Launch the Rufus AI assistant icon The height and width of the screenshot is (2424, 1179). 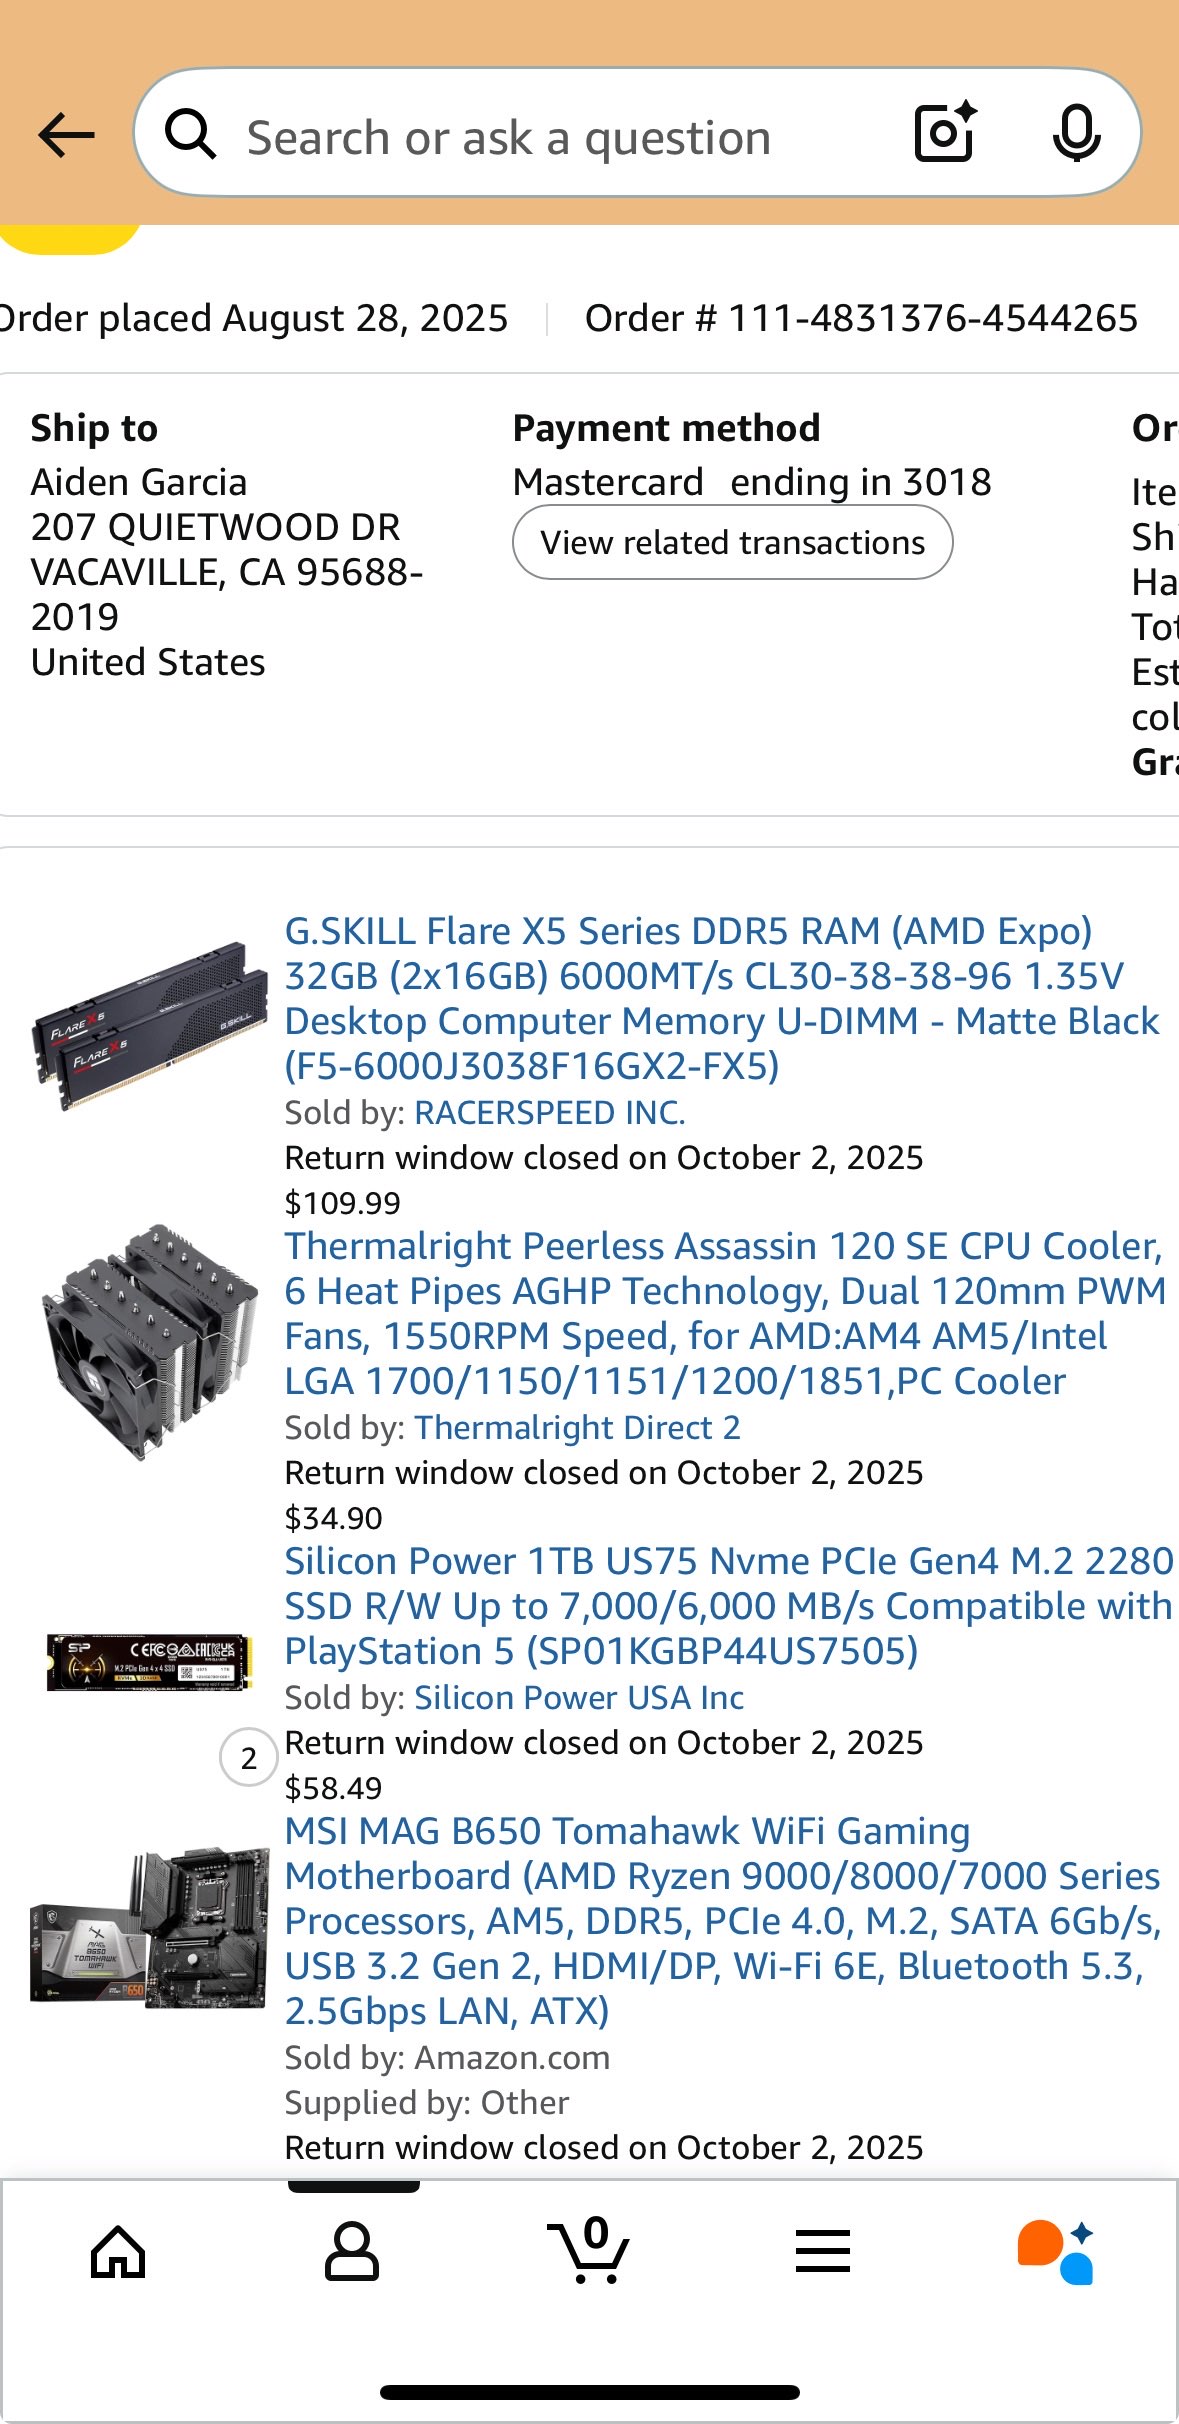[1056, 2252]
